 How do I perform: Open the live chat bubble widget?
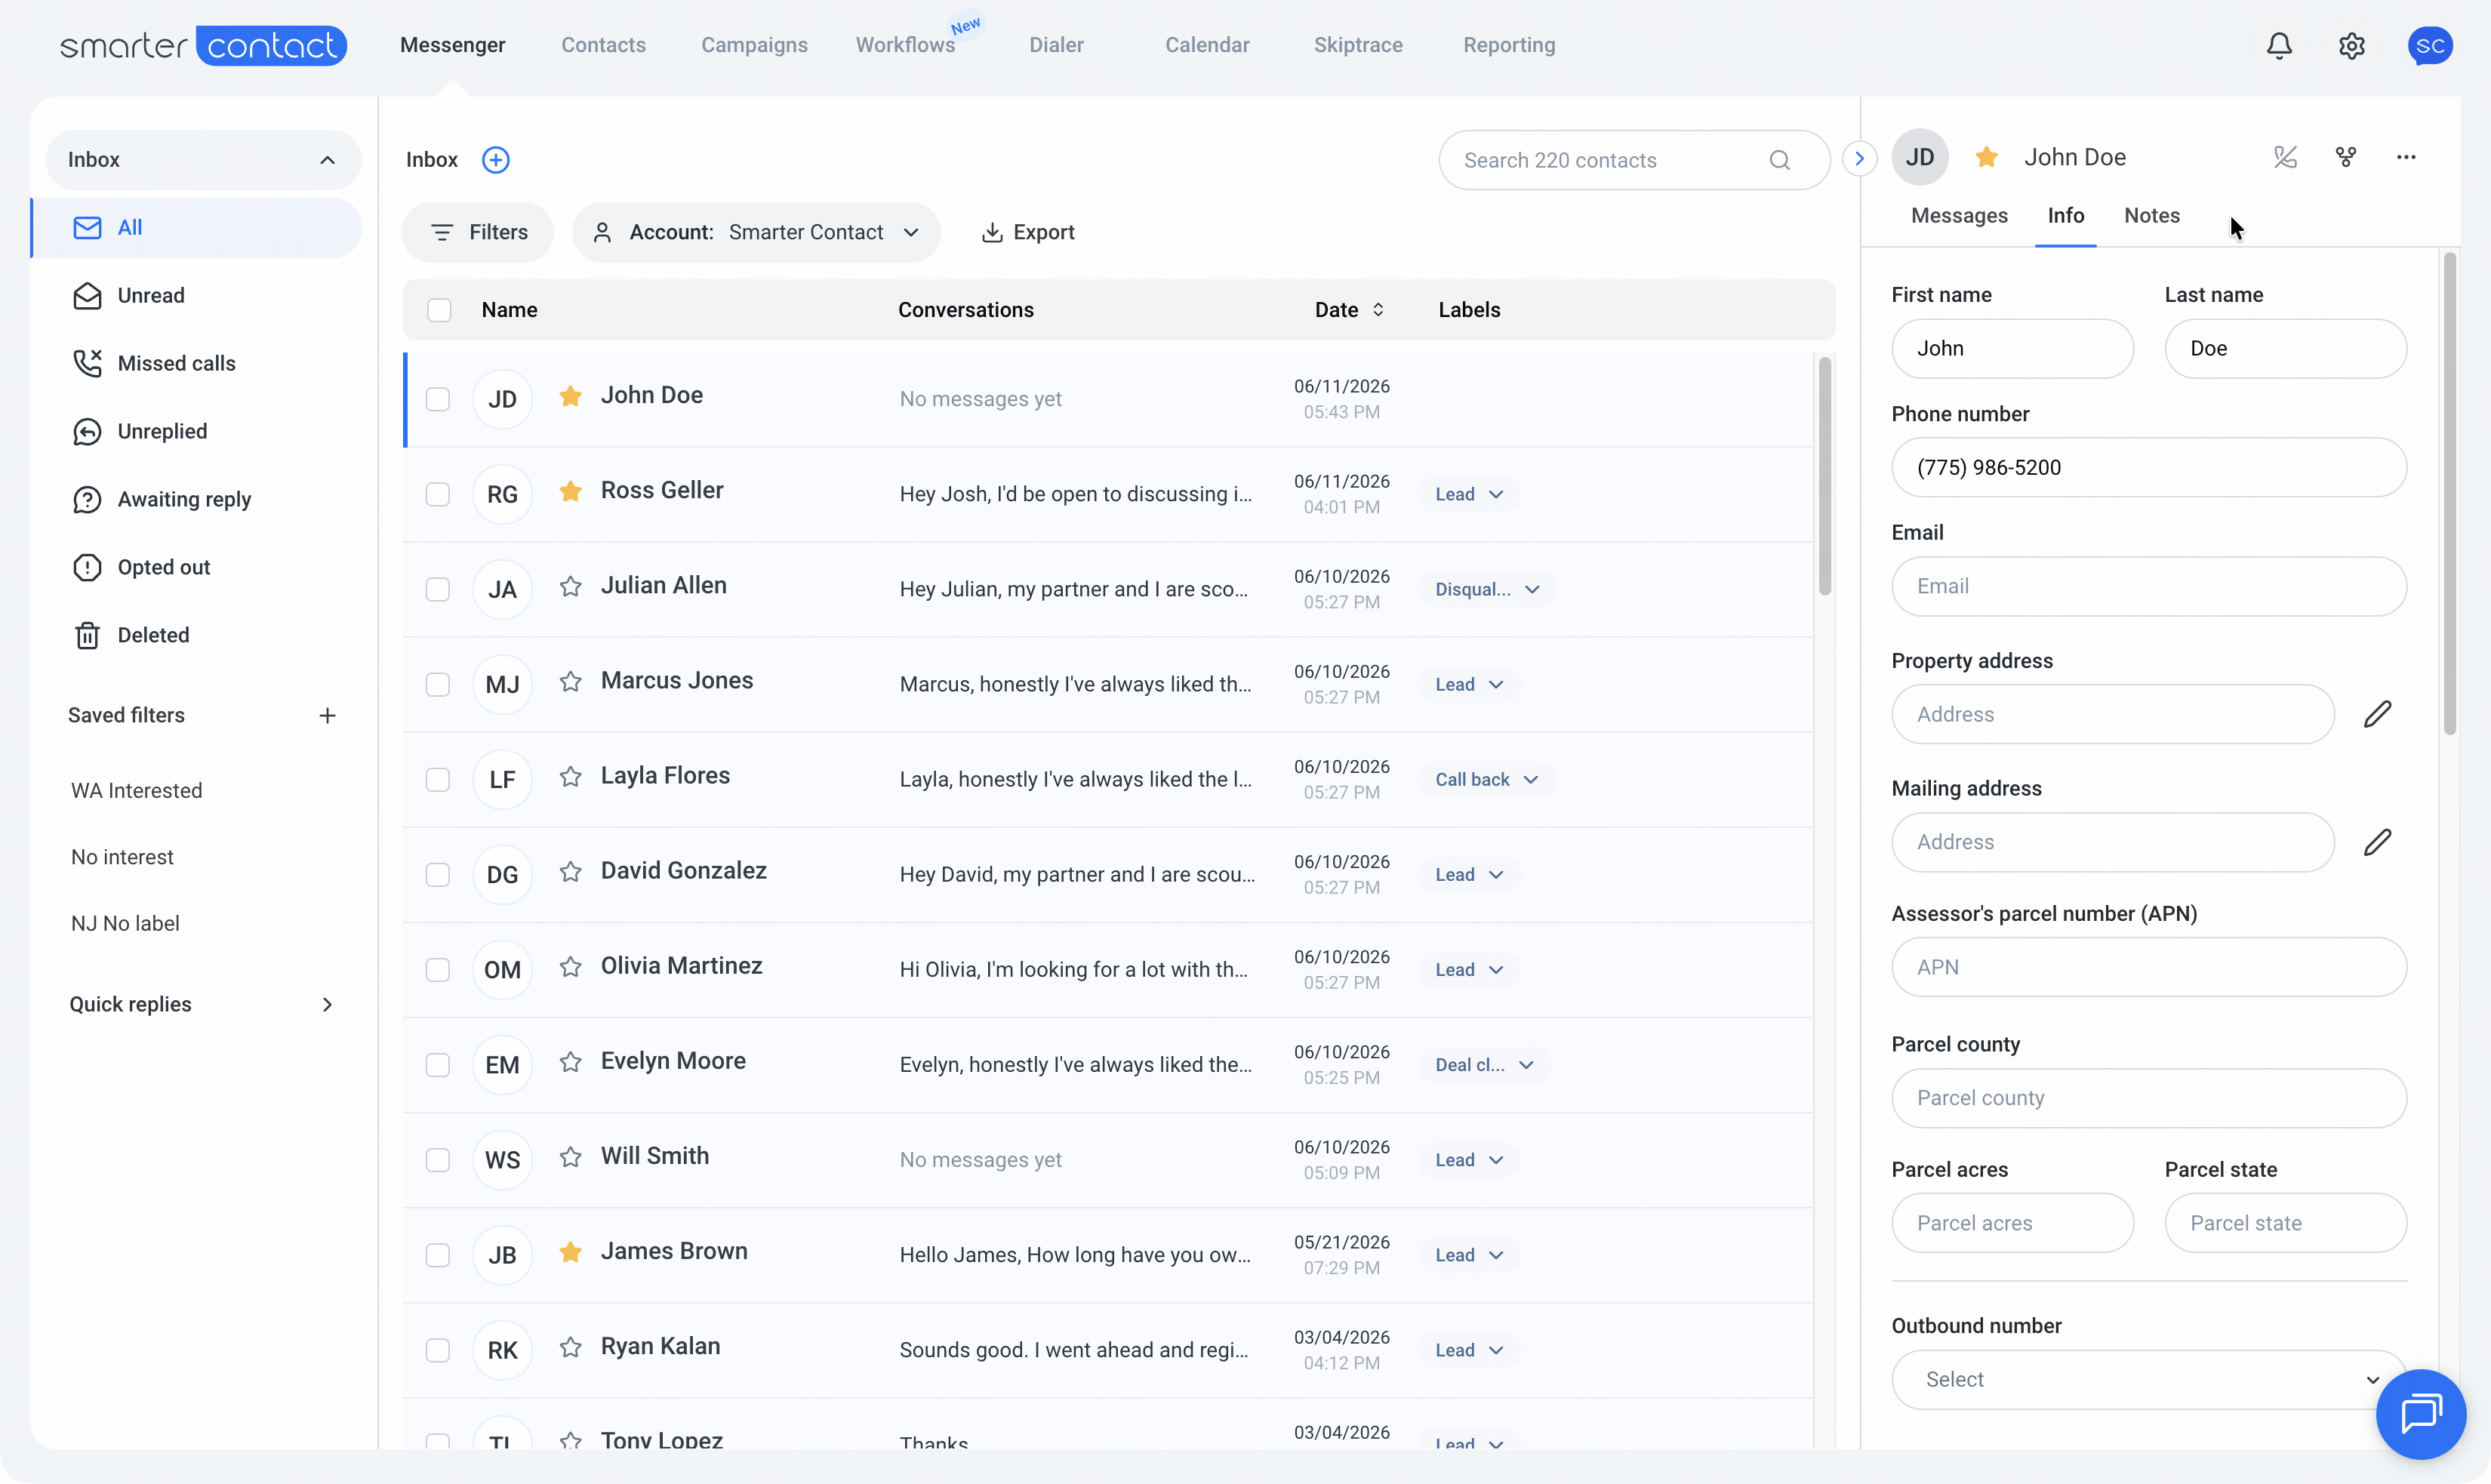[x=2421, y=1414]
